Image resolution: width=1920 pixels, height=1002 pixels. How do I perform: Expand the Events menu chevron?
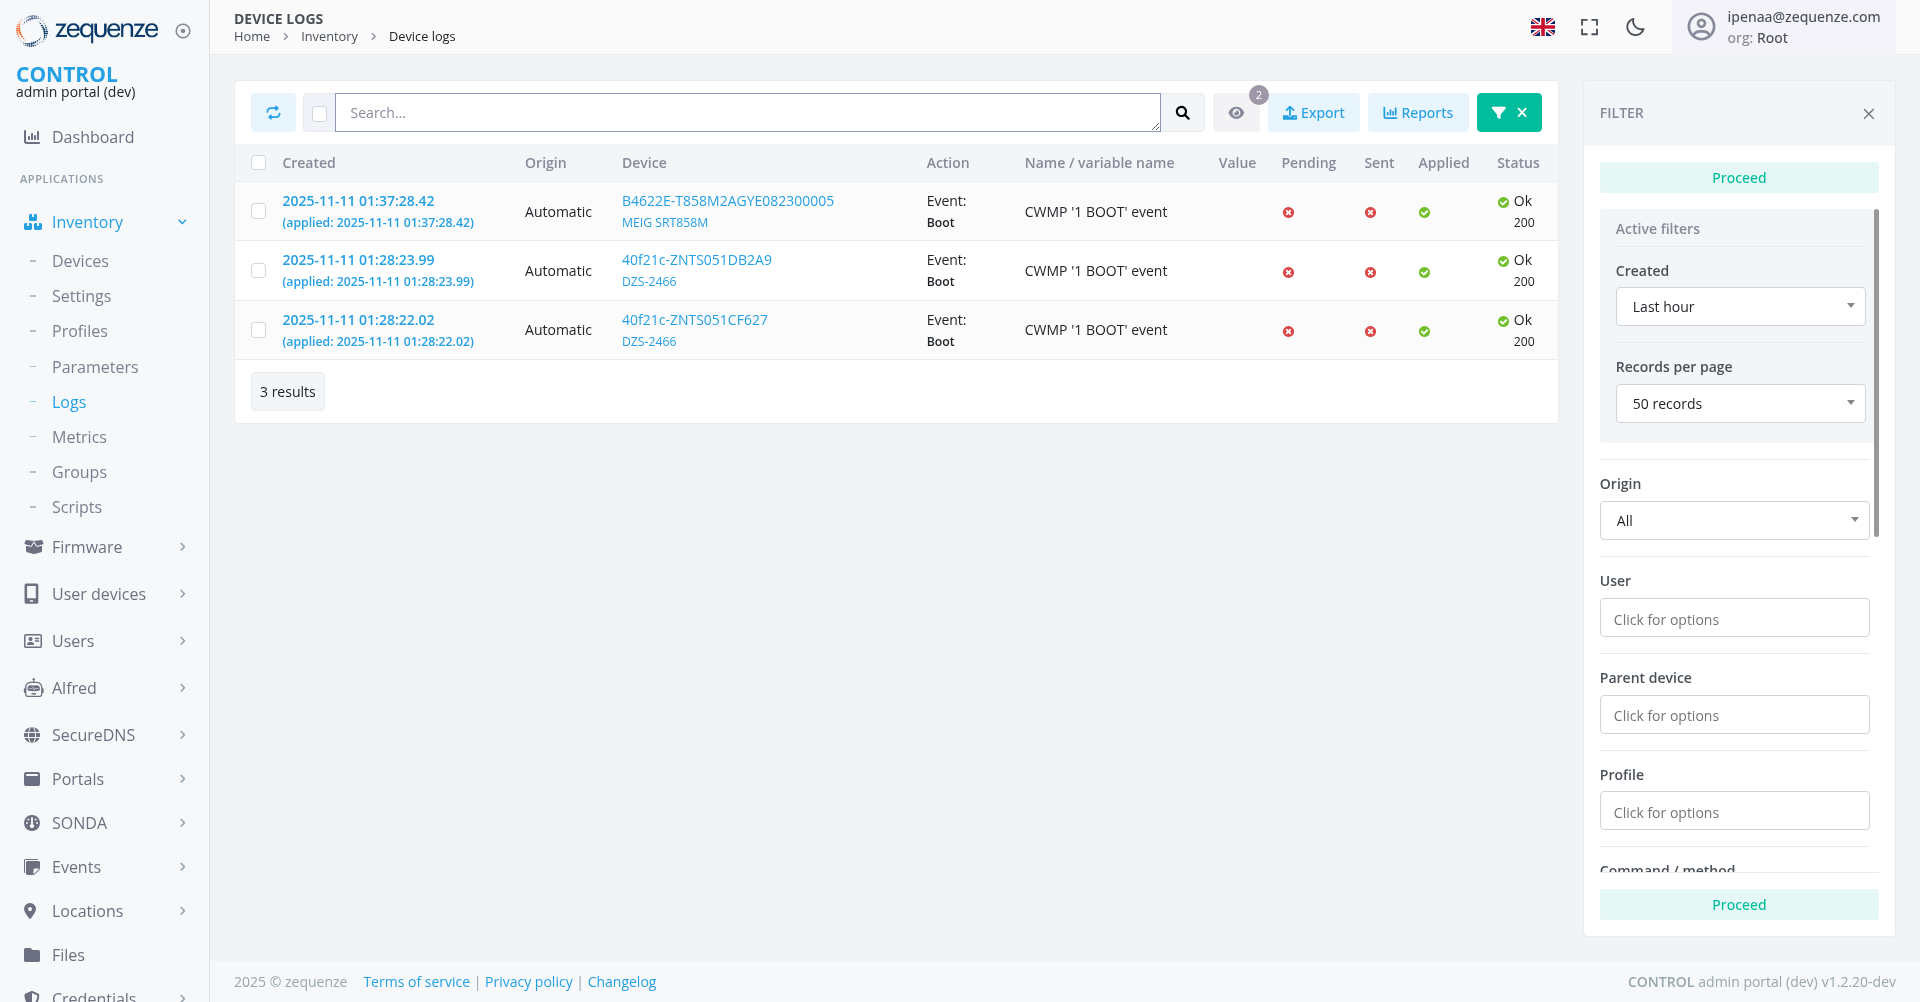click(182, 867)
